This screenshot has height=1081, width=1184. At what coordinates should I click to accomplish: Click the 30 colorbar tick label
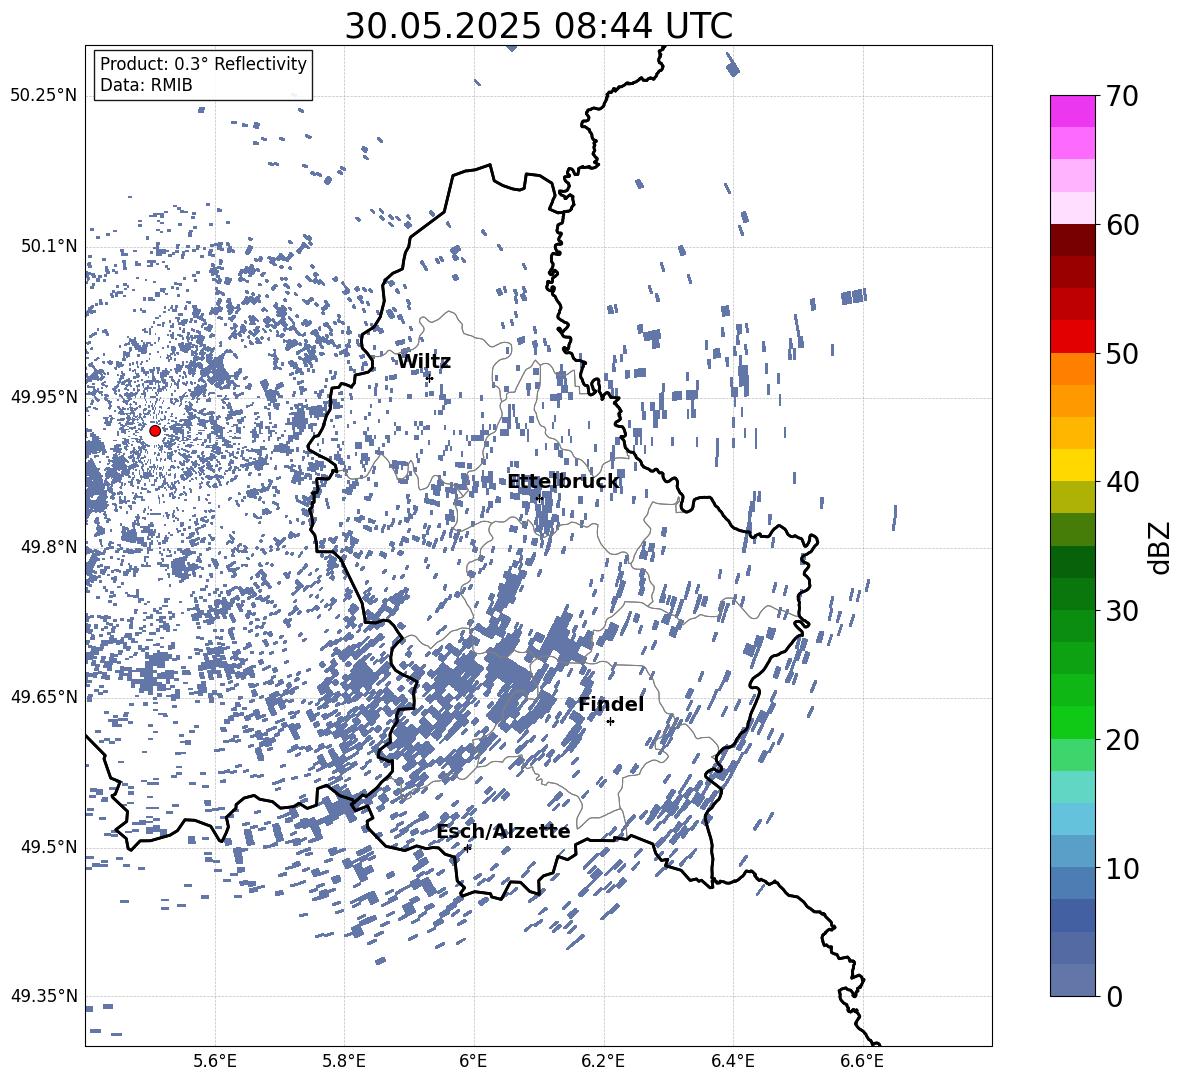pos(1122,610)
